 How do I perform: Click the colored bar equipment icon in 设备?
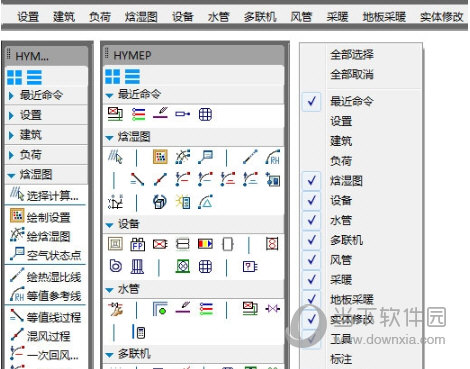point(205,244)
